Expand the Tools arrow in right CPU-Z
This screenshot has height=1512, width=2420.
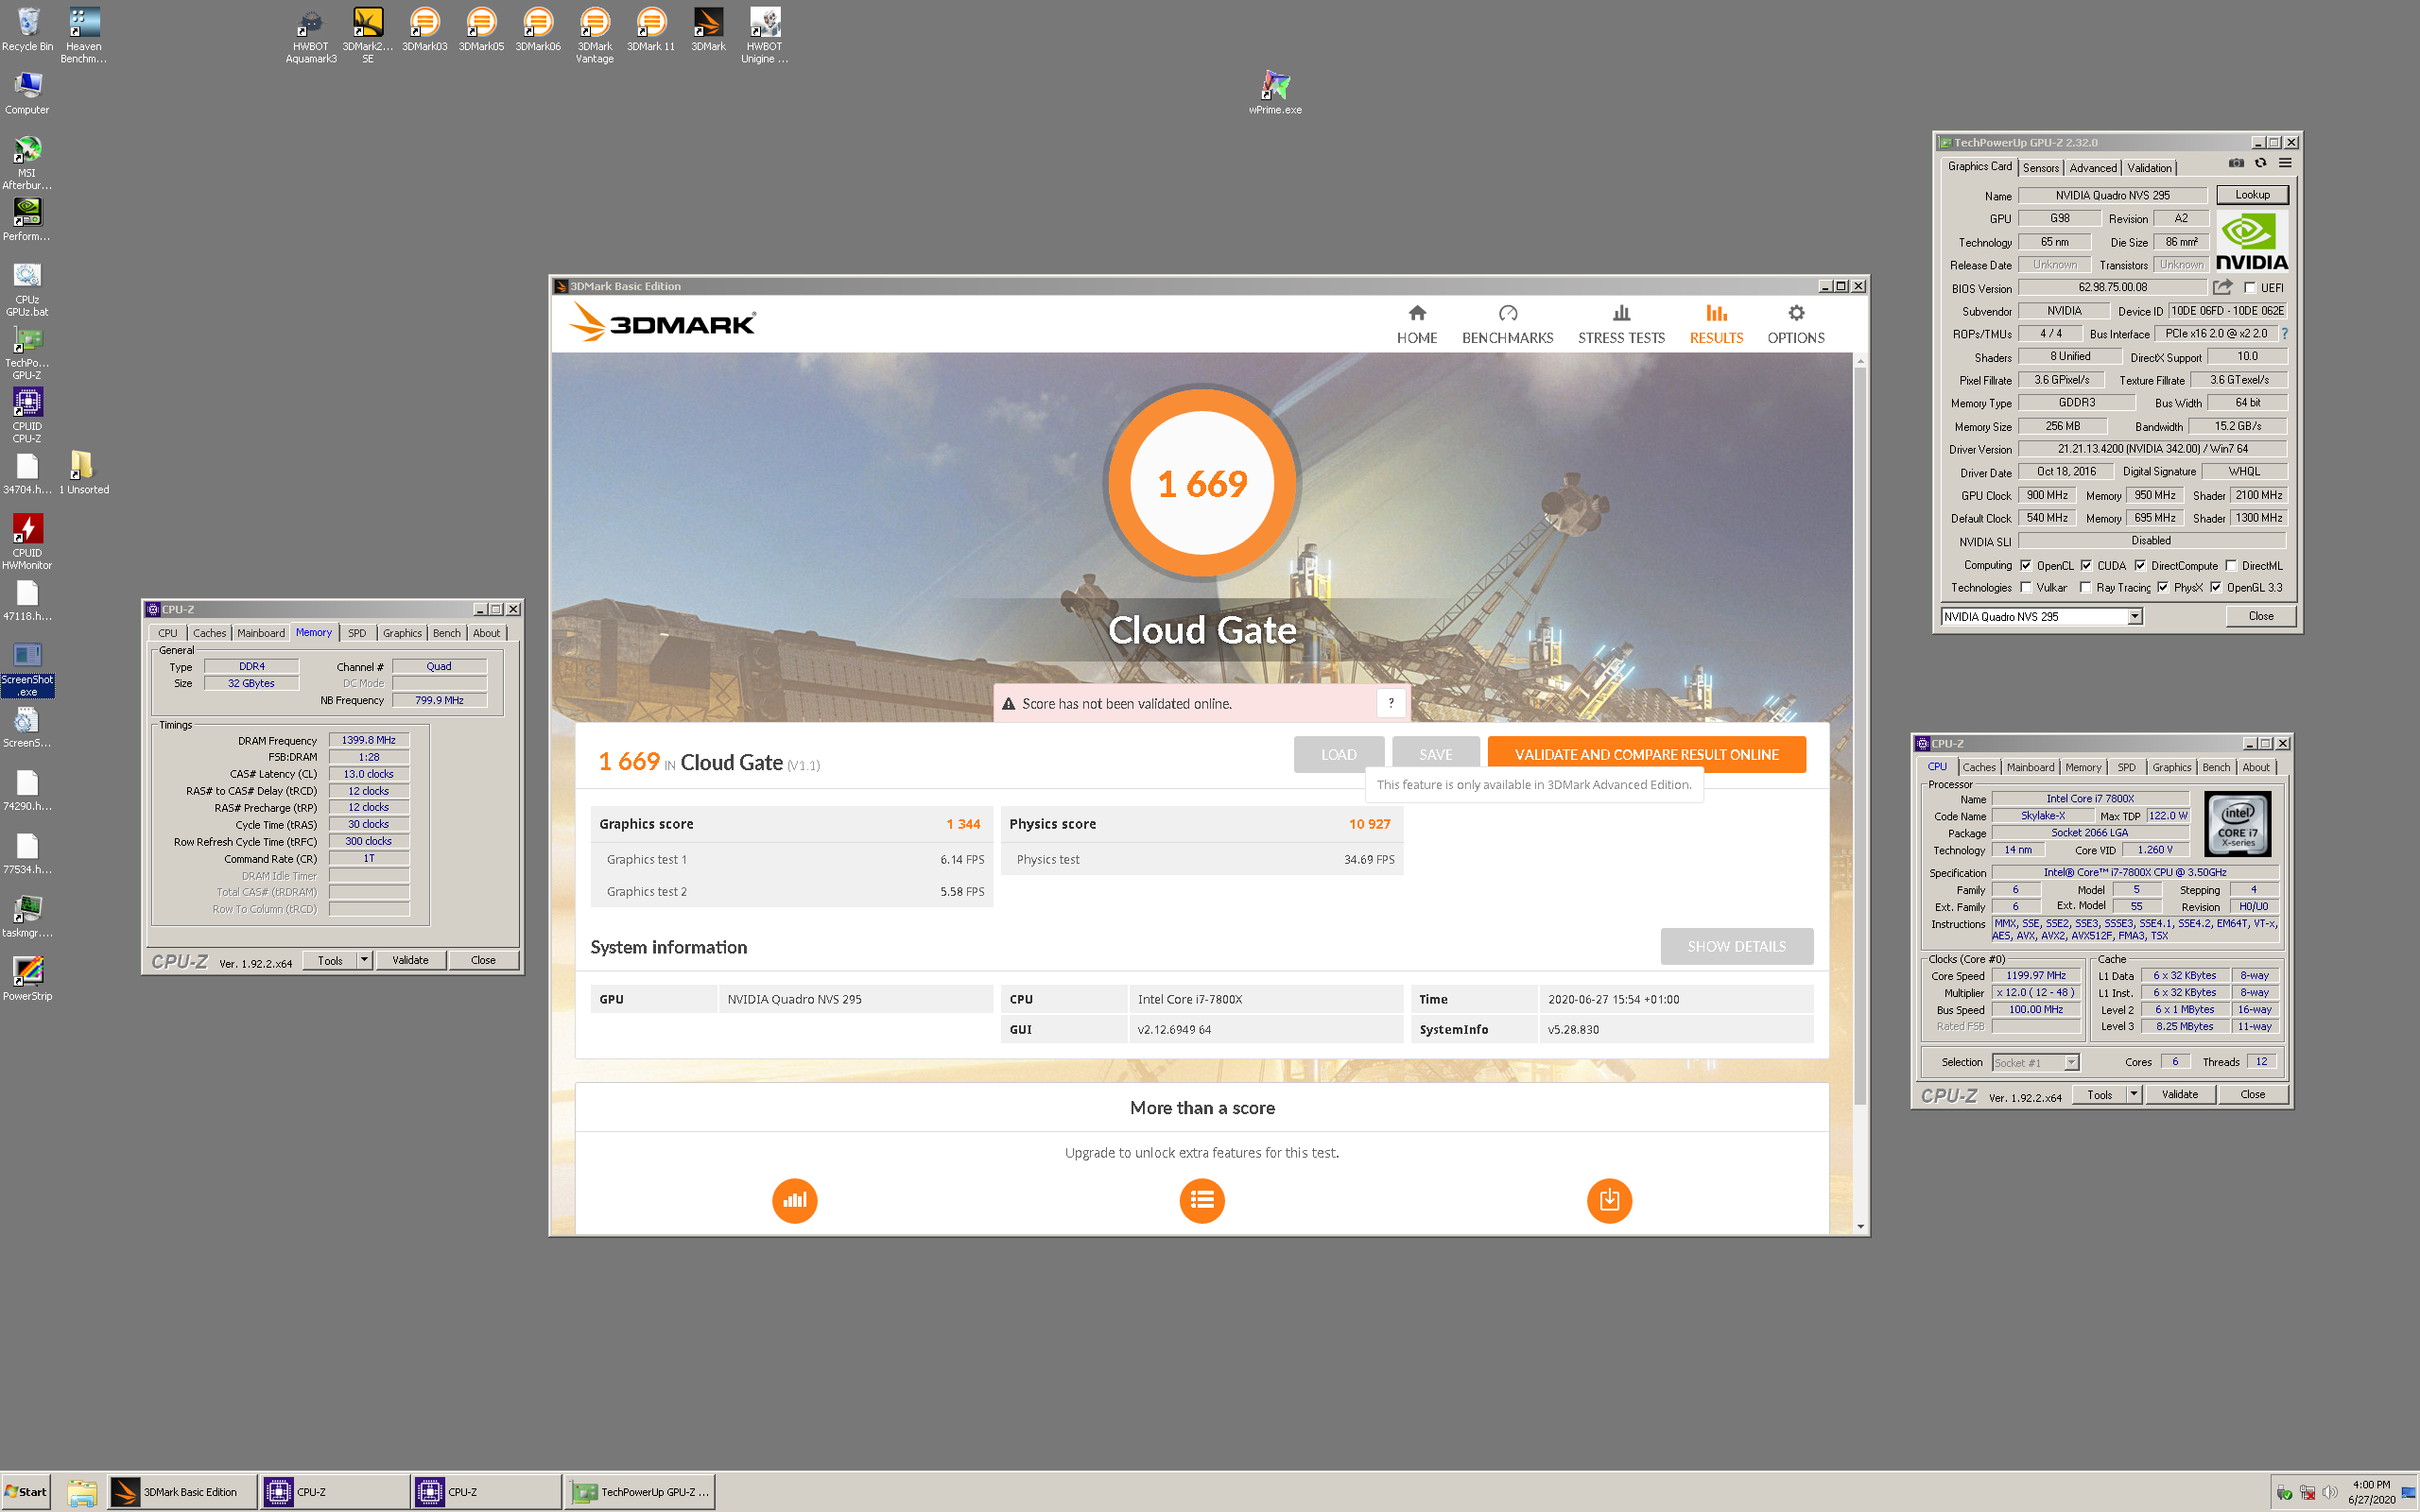2133,1094
